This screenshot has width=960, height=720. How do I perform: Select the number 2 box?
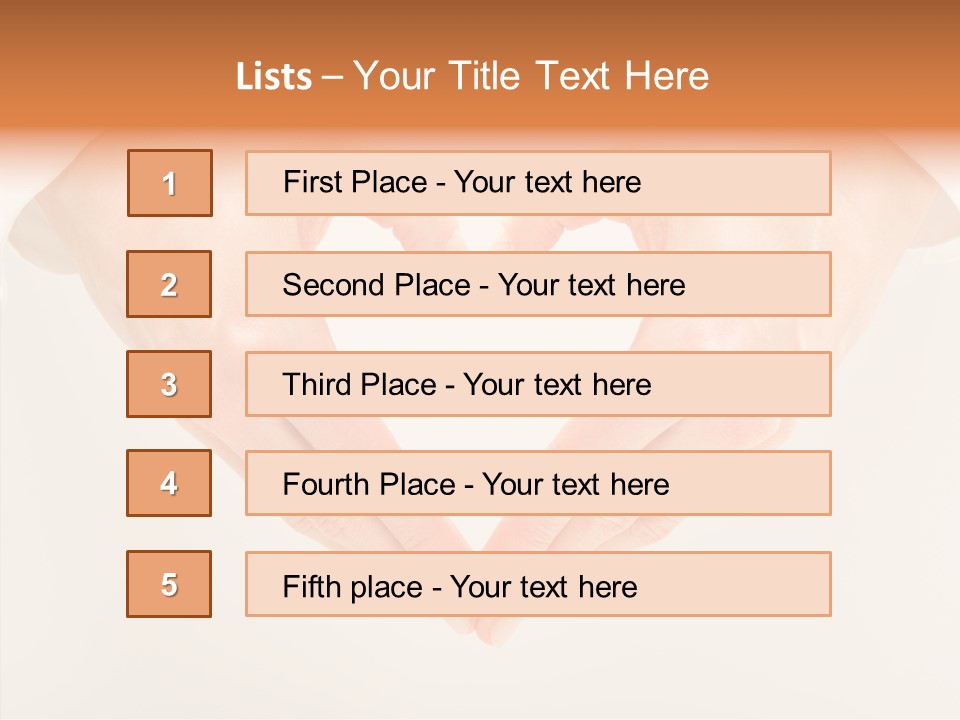pos(169,284)
